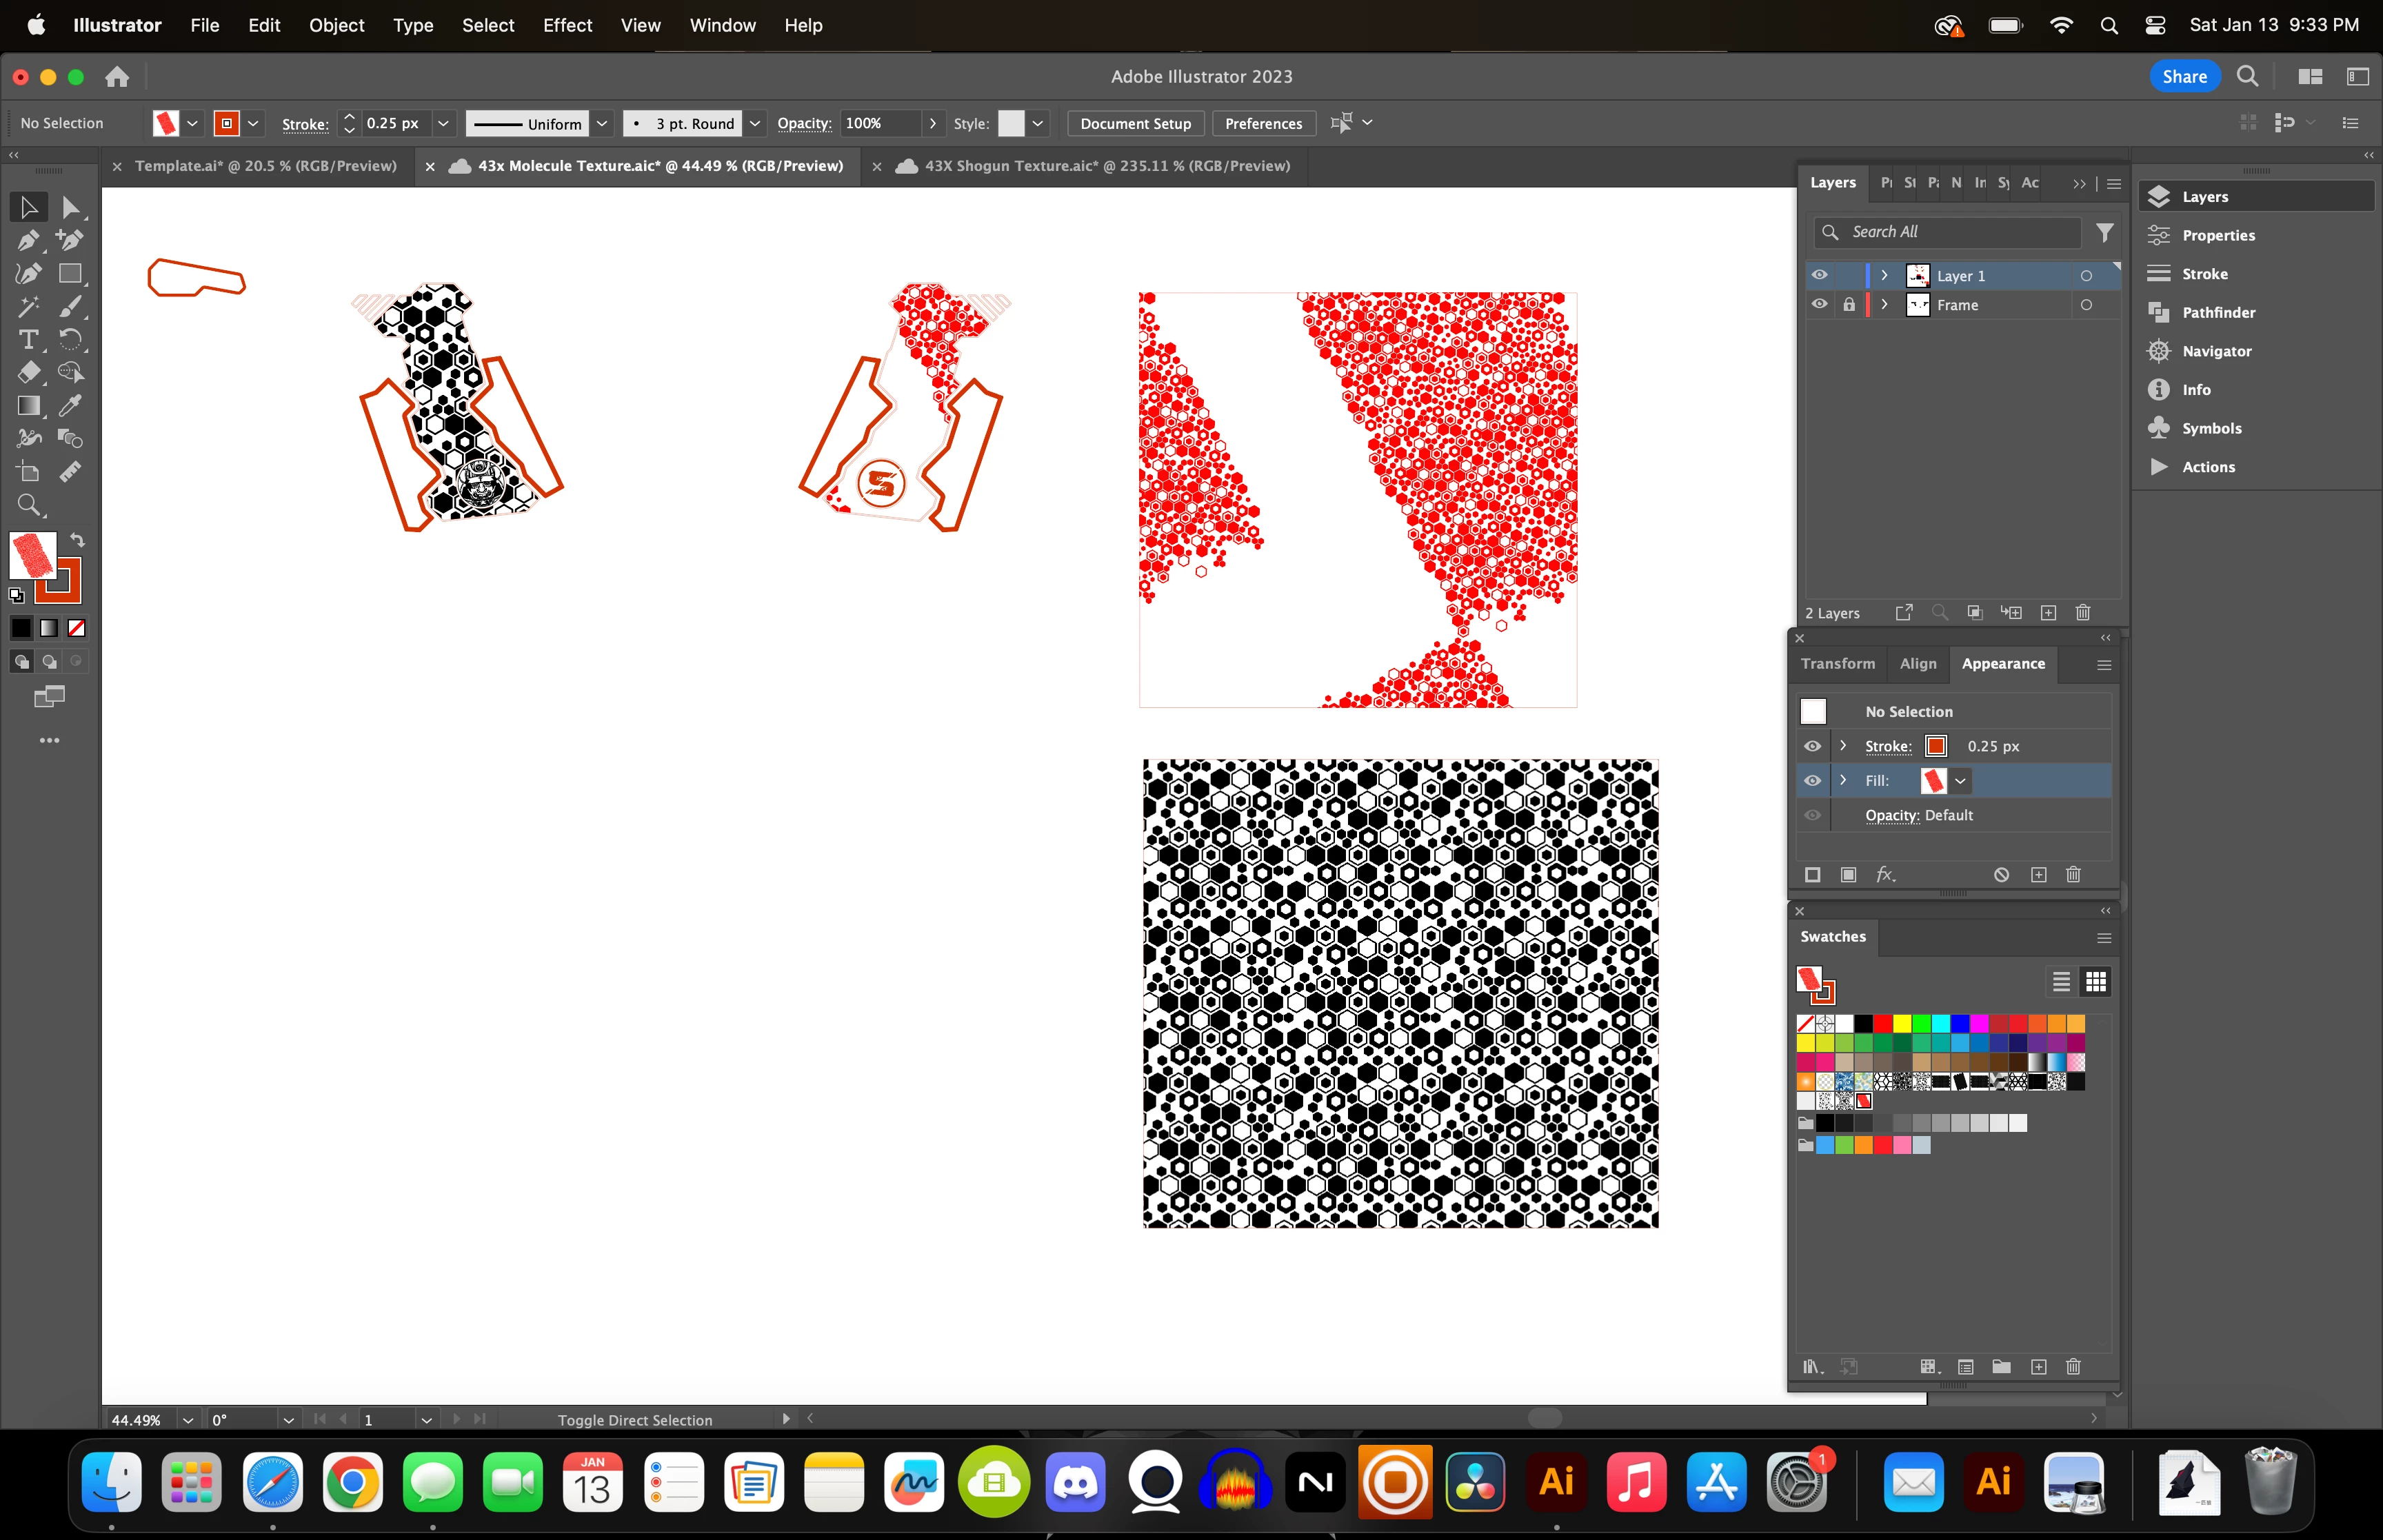The width and height of the screenshot is (2383, 1540).
Task: Click the Document Setup button
Action: pyautogui.click(x=1135, y=123)
